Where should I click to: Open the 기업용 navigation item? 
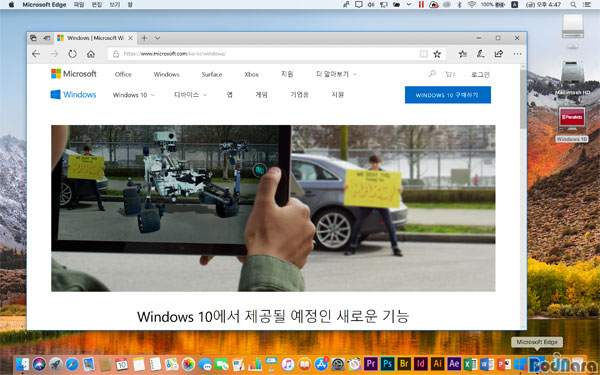[x=299, y=95]
